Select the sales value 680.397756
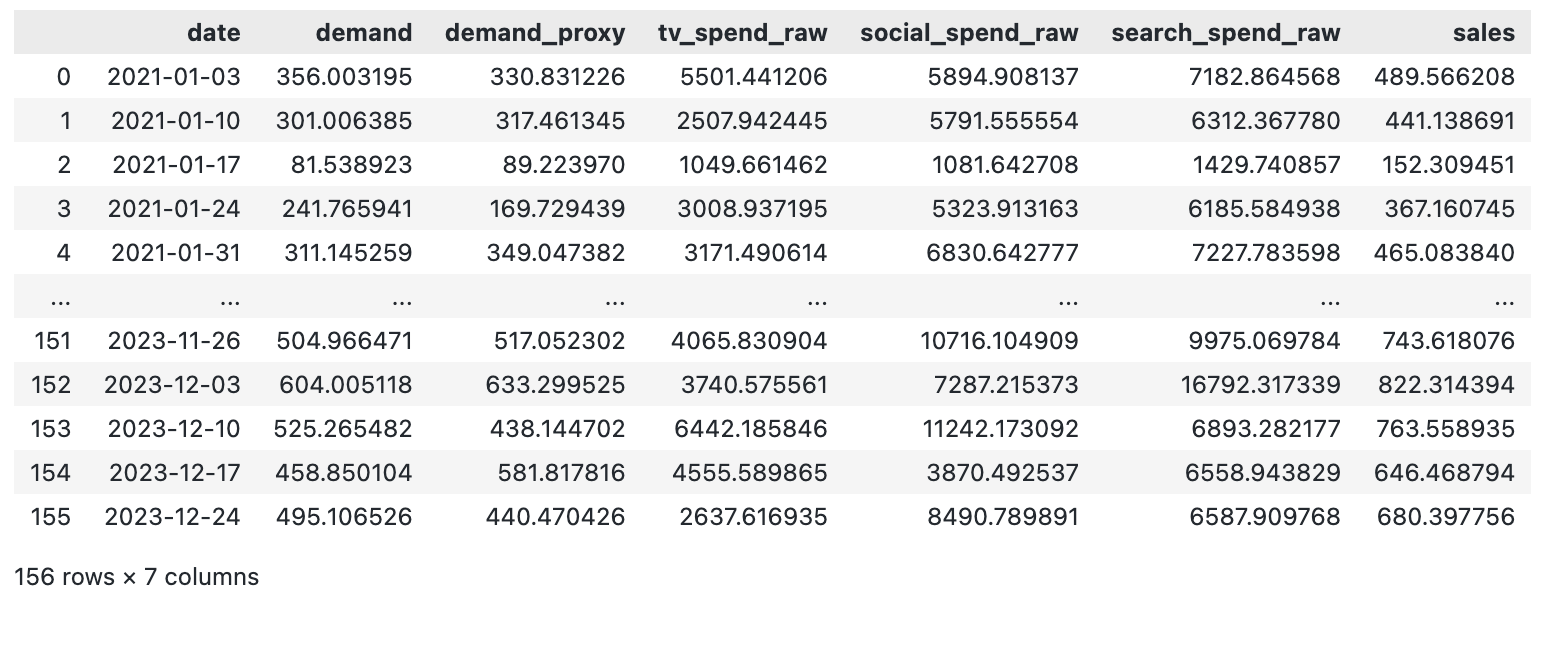 pyautogui.click(x=1445, y=517)
